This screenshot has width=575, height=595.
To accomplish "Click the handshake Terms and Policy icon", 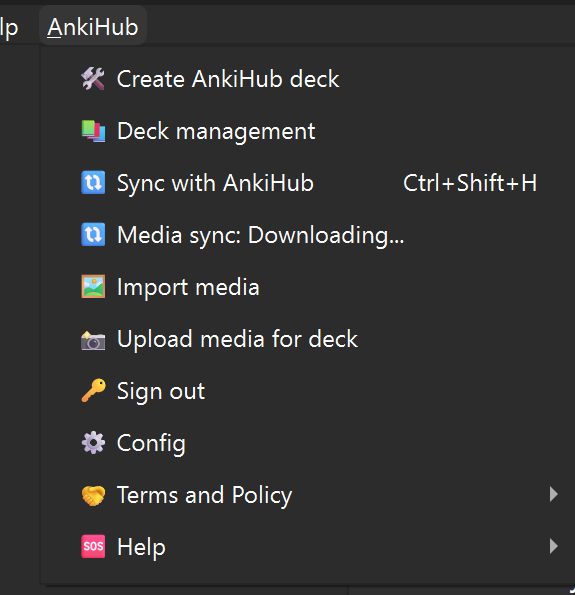I will 93,495.
